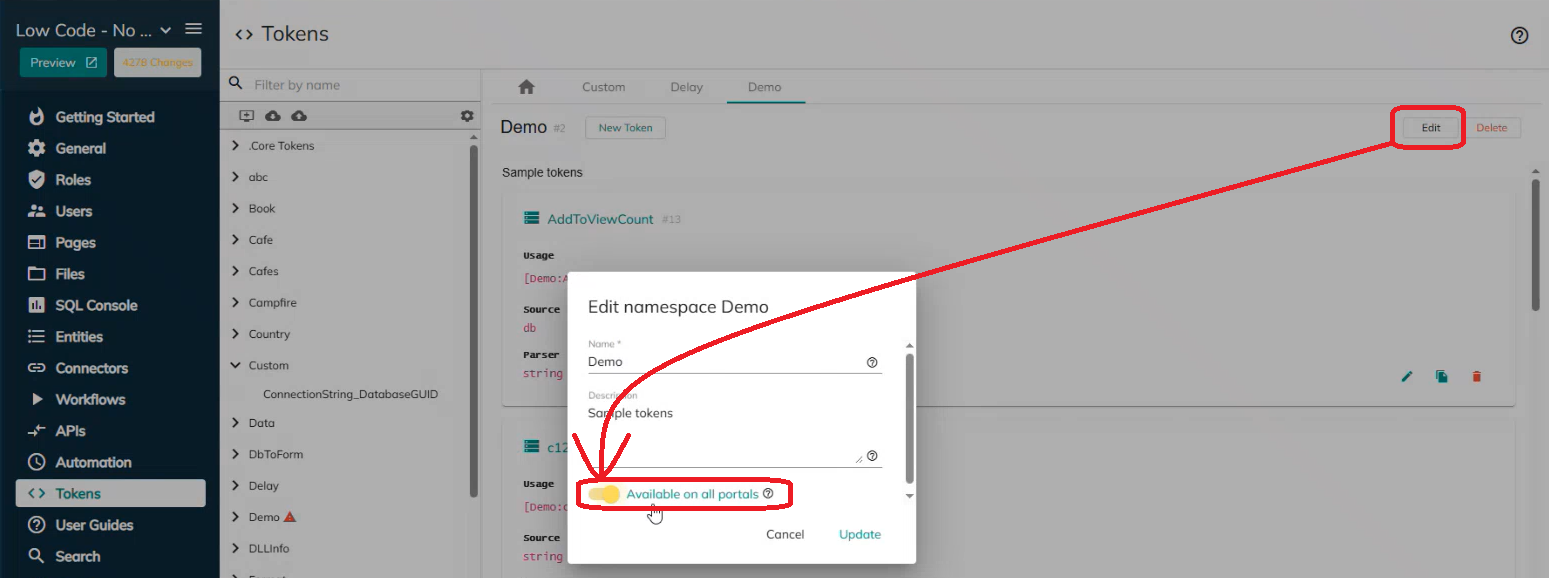
Task: Switch to the Delay tab
Action: click(x=686, y=87)
